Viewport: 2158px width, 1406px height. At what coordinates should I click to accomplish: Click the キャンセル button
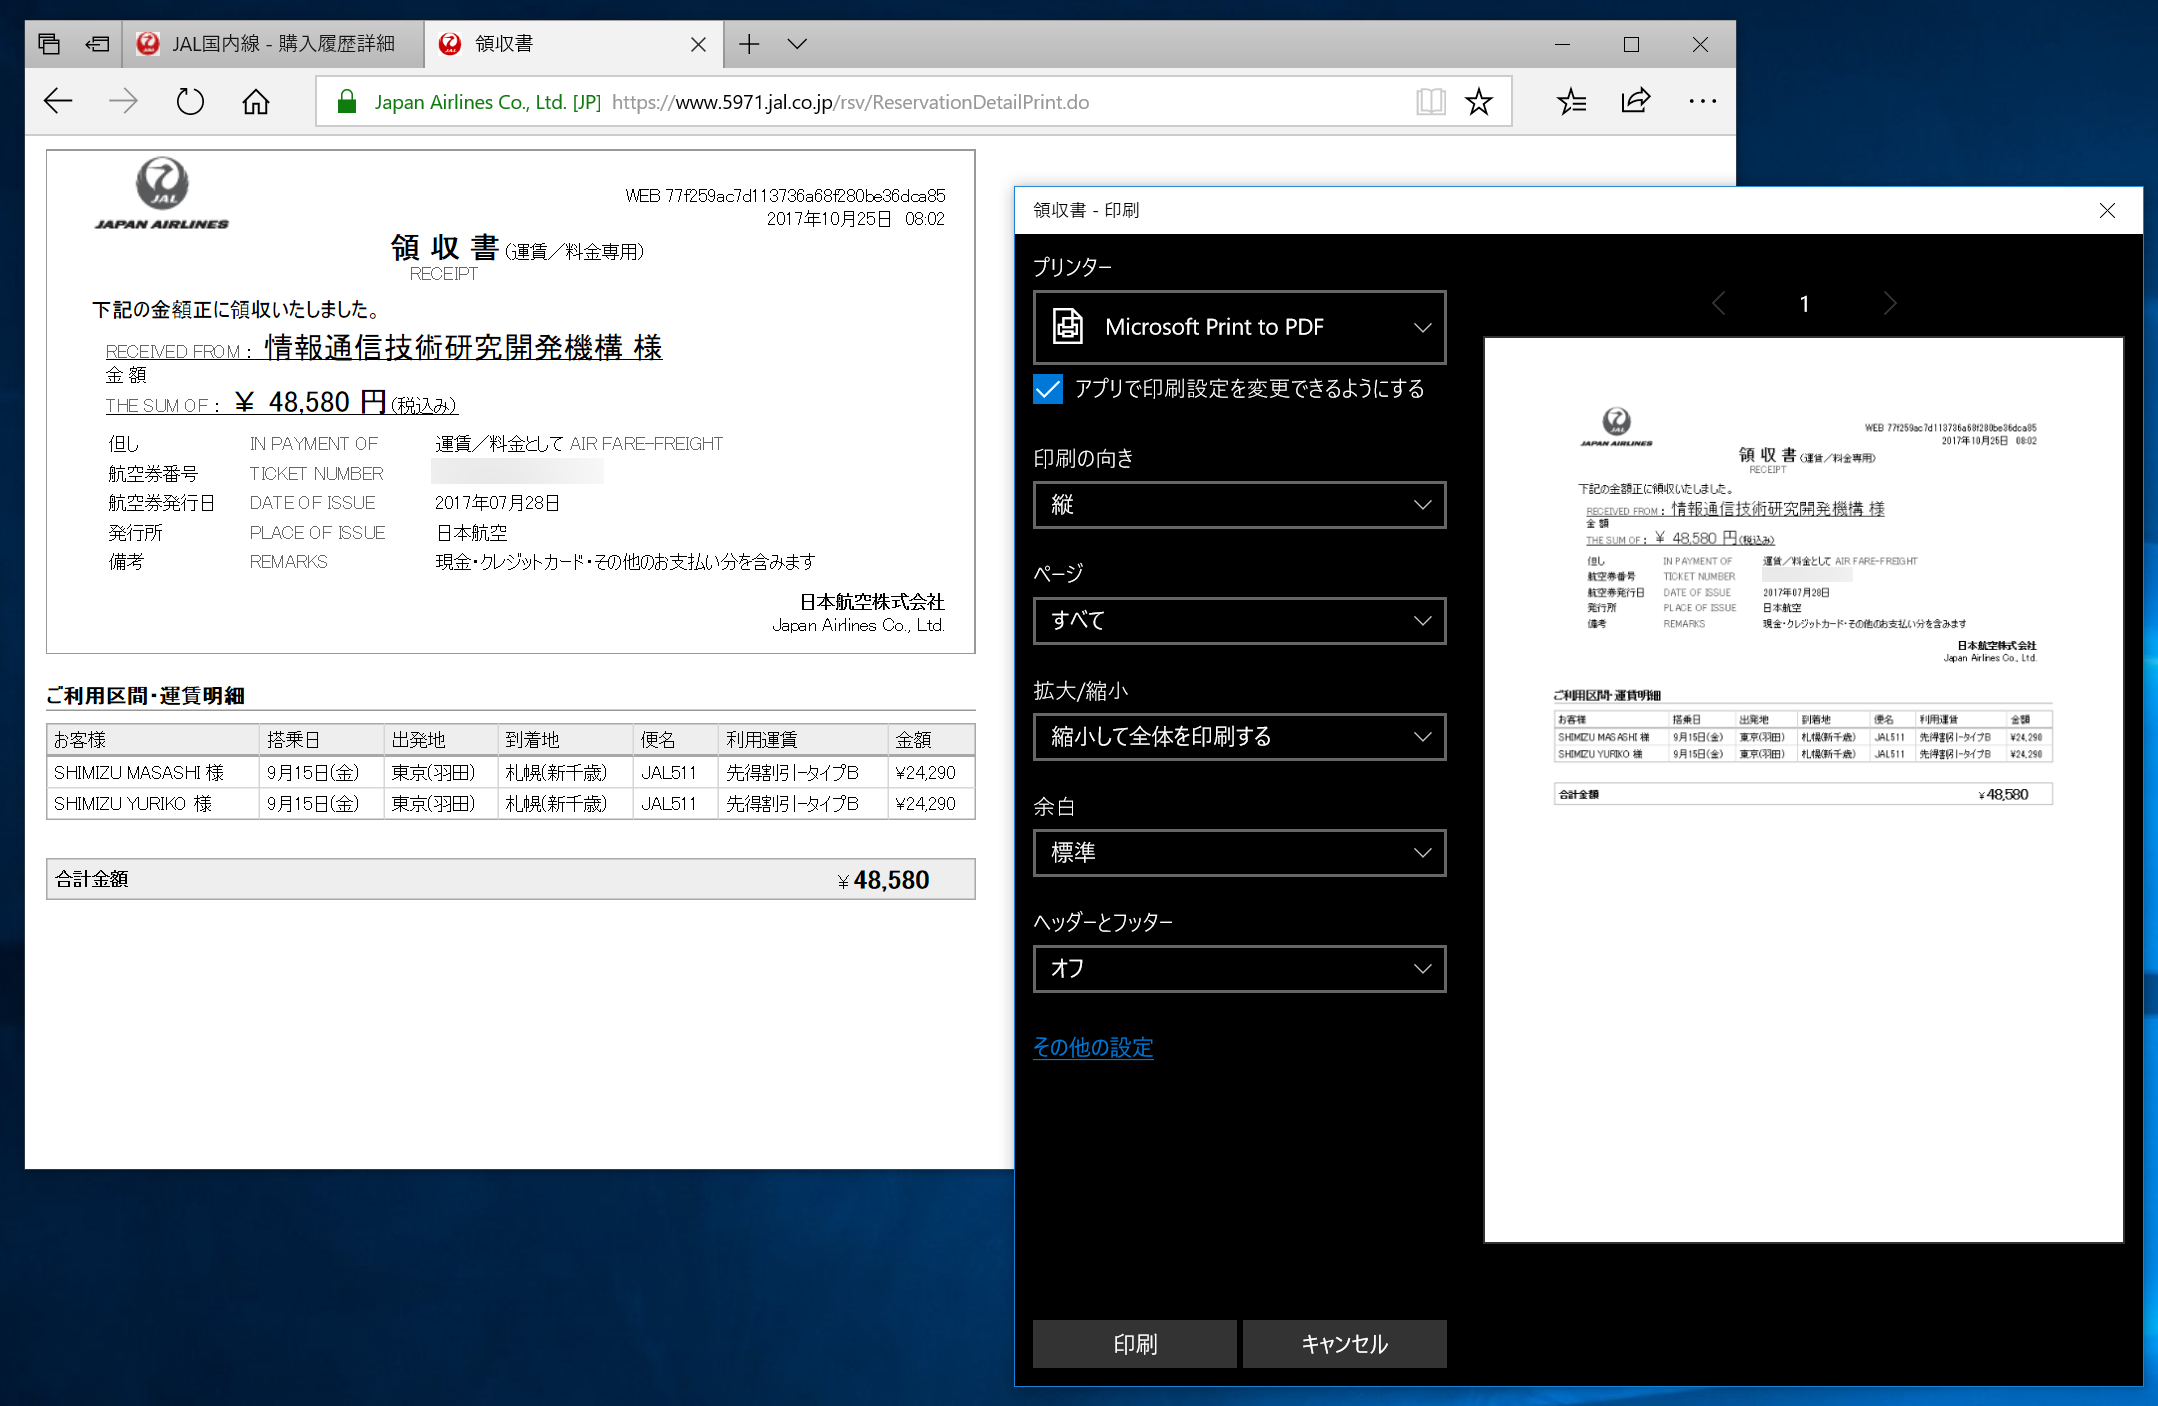pos(1344,1344)
